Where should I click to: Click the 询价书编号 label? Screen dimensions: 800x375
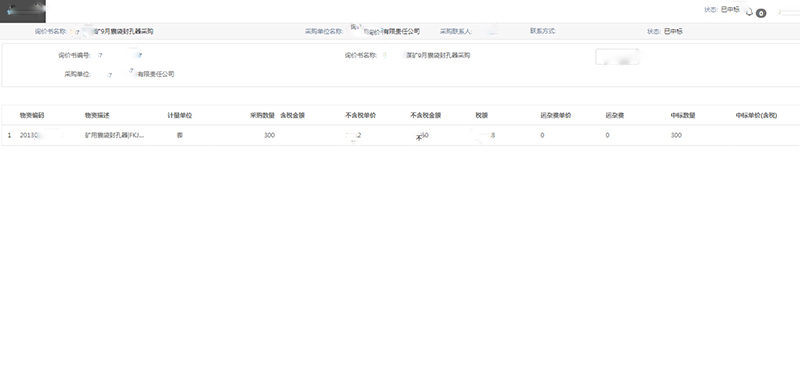tap(74, 55)
